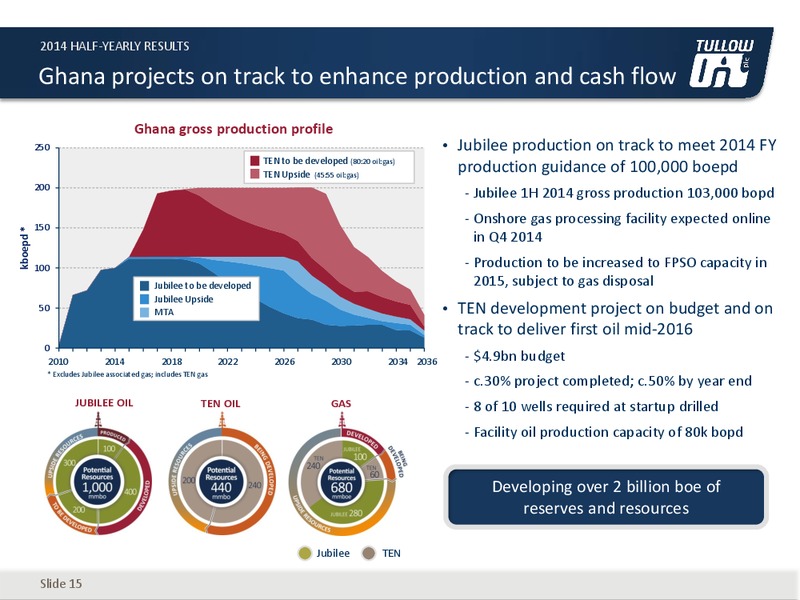The width and height of the screenshot is (800, 600).
Task: Click the 2030 x-axis year label
Action: click(x=341, y=362)
